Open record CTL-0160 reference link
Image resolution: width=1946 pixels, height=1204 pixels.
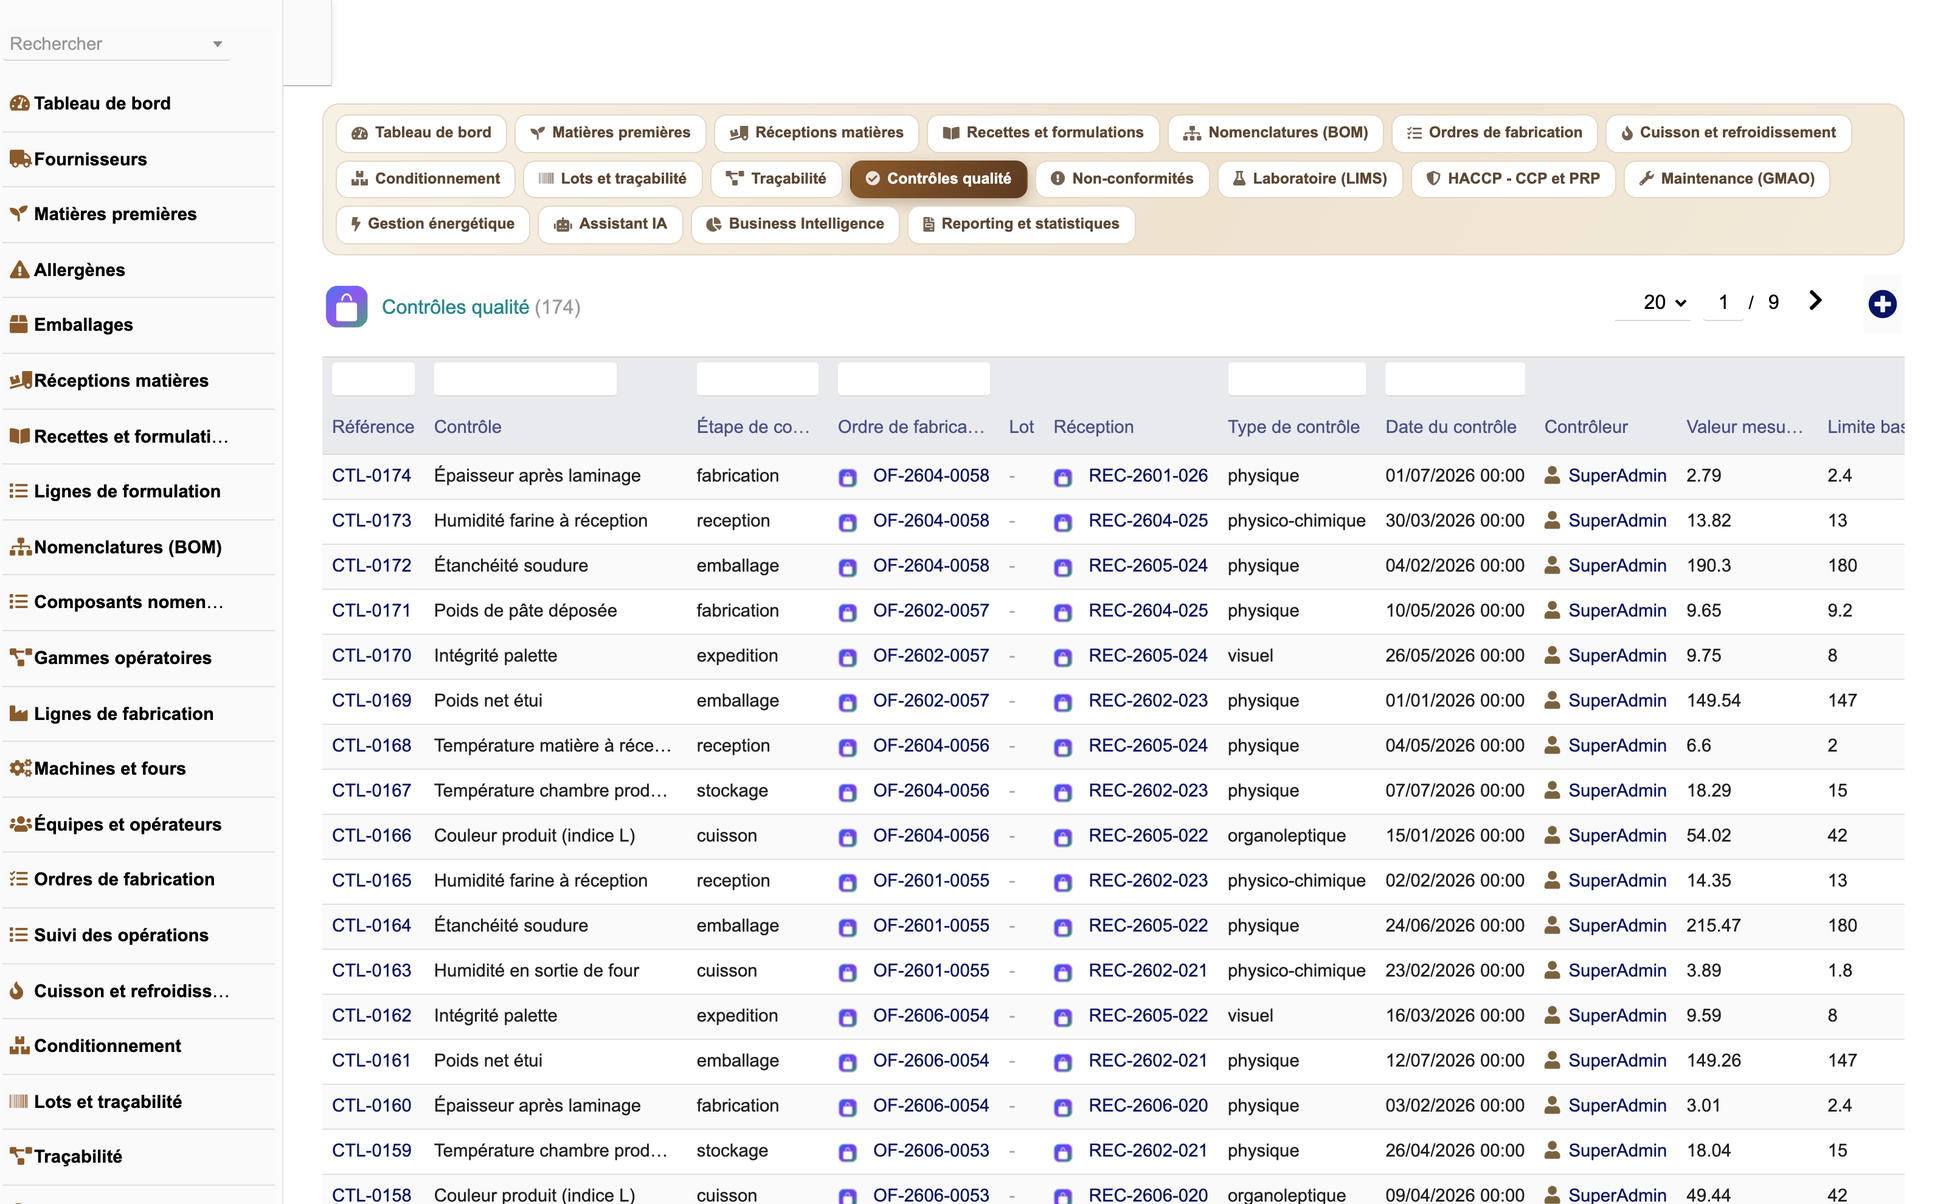pyautogui.click(x=371, y=1106)
